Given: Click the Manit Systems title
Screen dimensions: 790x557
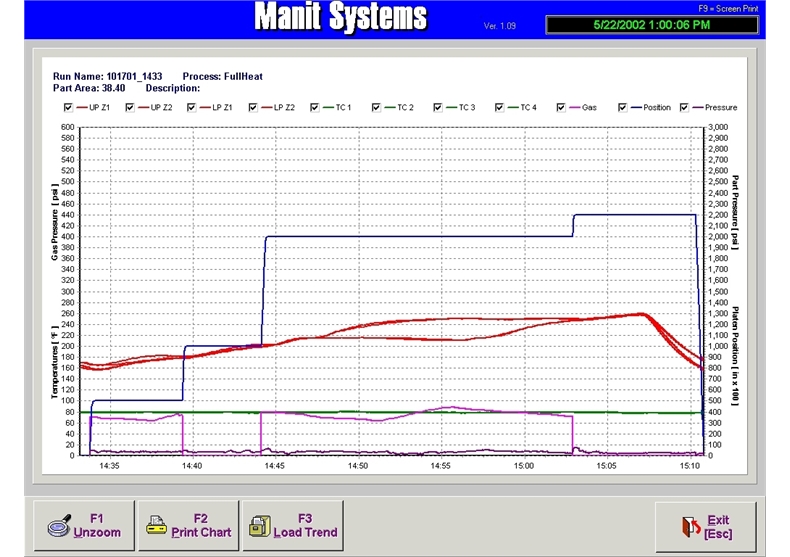Looking at the screenshot, I should tap(341, 18).
